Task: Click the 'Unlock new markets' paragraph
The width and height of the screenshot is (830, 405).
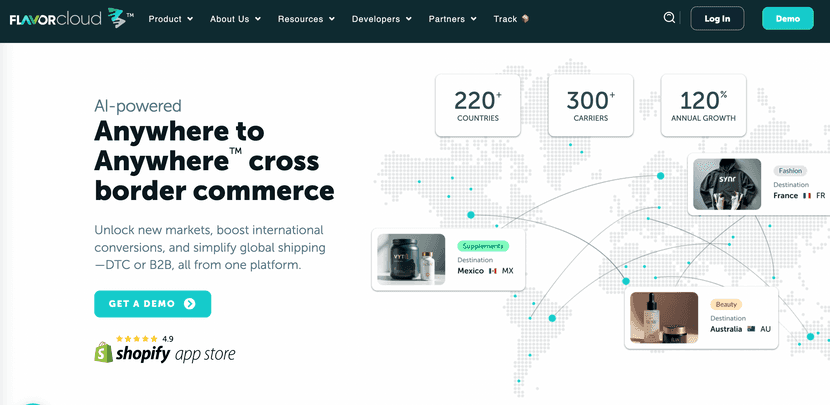Action: 210,248
